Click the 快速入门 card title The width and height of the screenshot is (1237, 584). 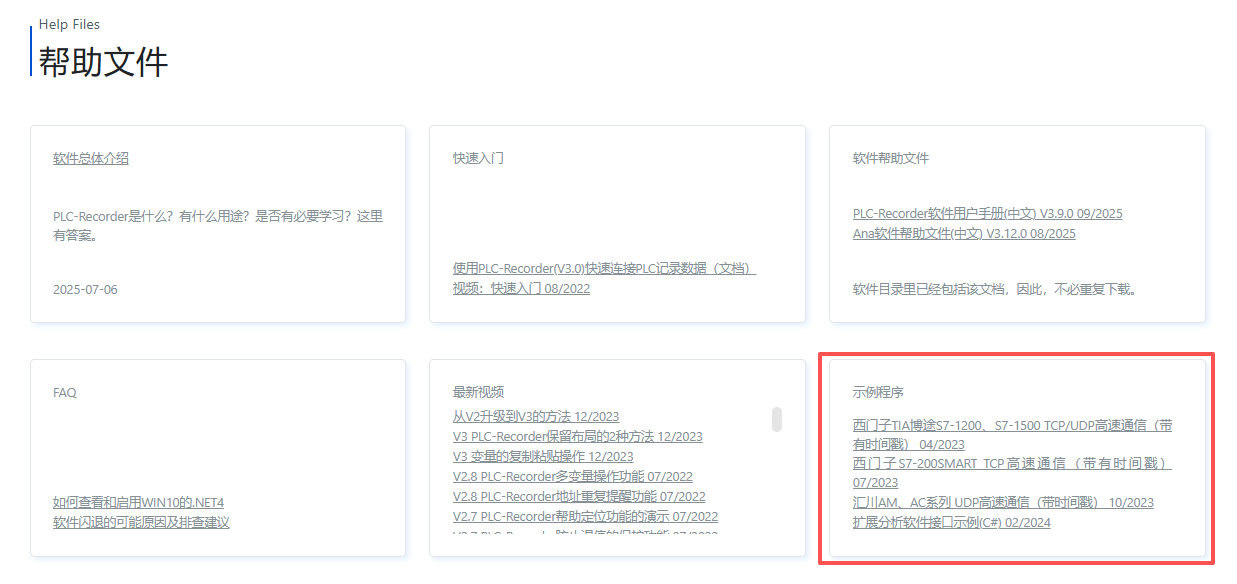pos(478,158)
